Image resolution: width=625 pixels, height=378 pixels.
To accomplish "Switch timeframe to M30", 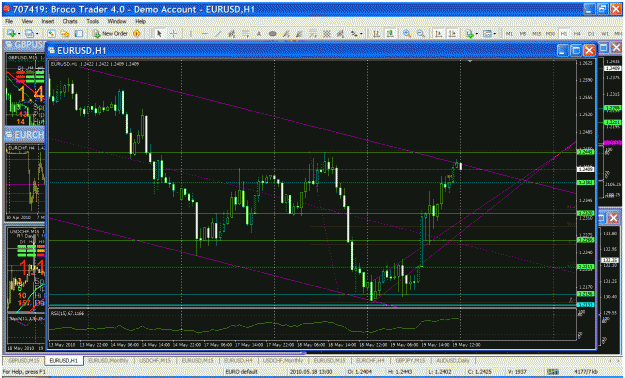I will pyautogui.click(x=550, y=33).
